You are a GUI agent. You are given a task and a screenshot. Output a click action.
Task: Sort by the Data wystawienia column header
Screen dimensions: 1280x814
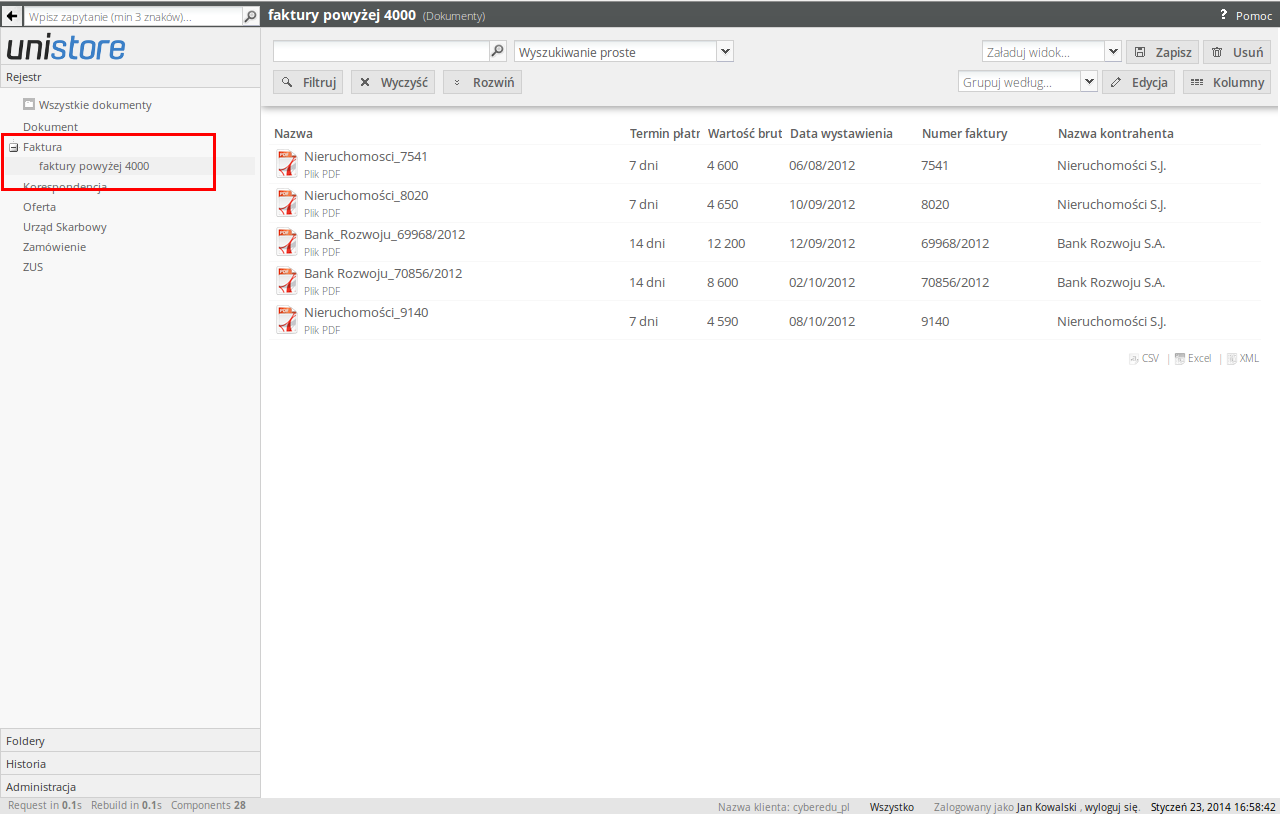[x=841, y=133]
